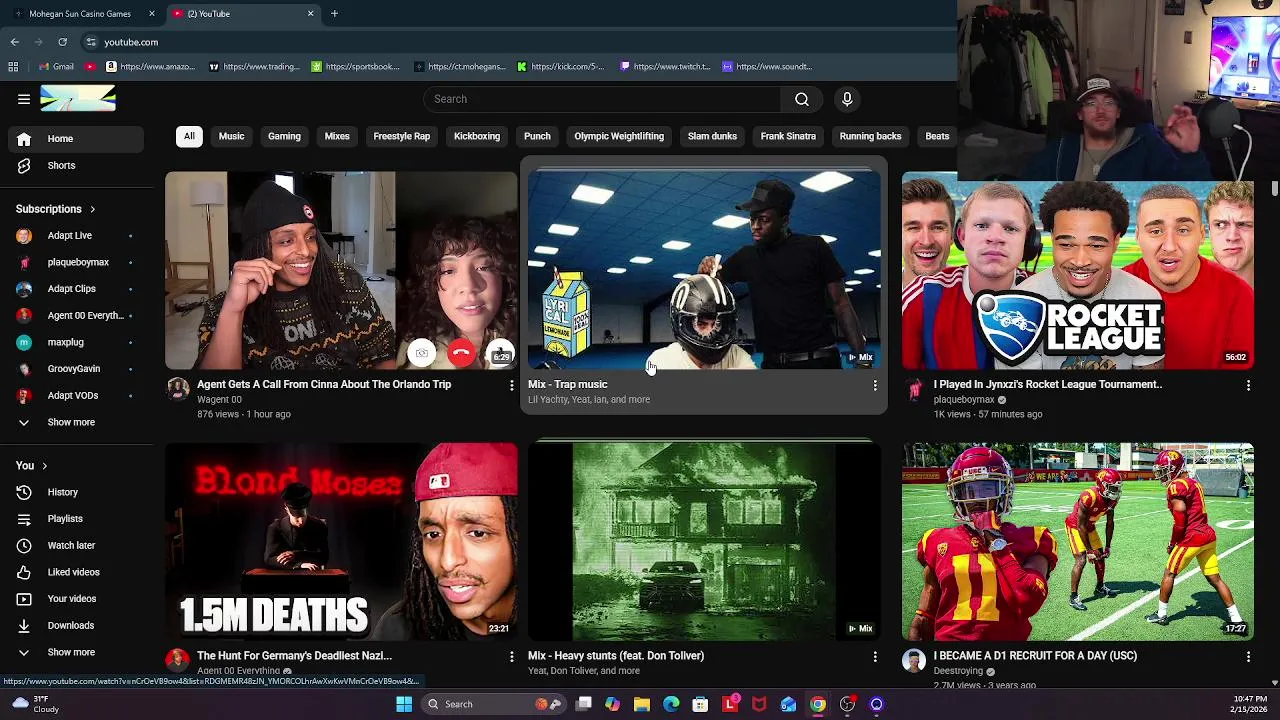Open Windows Start menu
Screen dimensions: 1280x720
click(x=404, y=704)
